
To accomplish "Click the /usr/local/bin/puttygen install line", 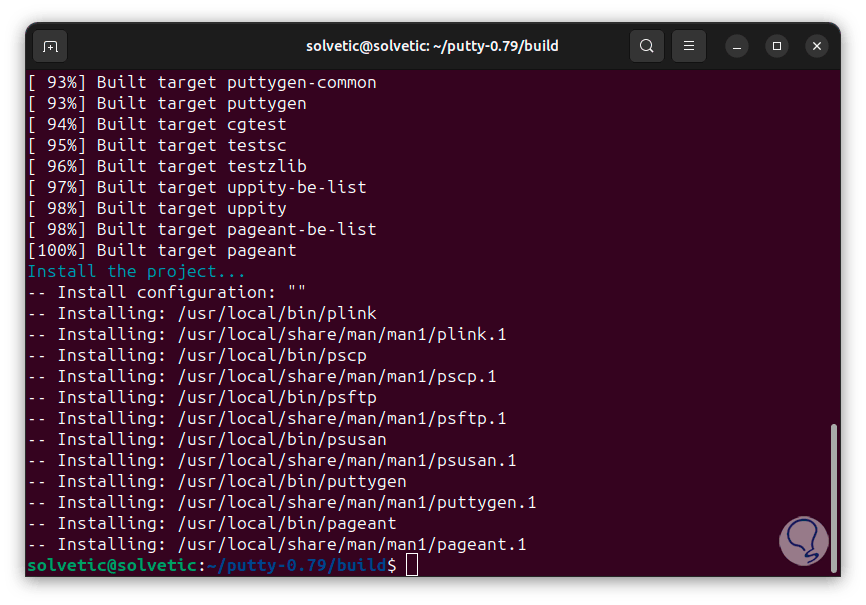I will click(x=217, y=481).
